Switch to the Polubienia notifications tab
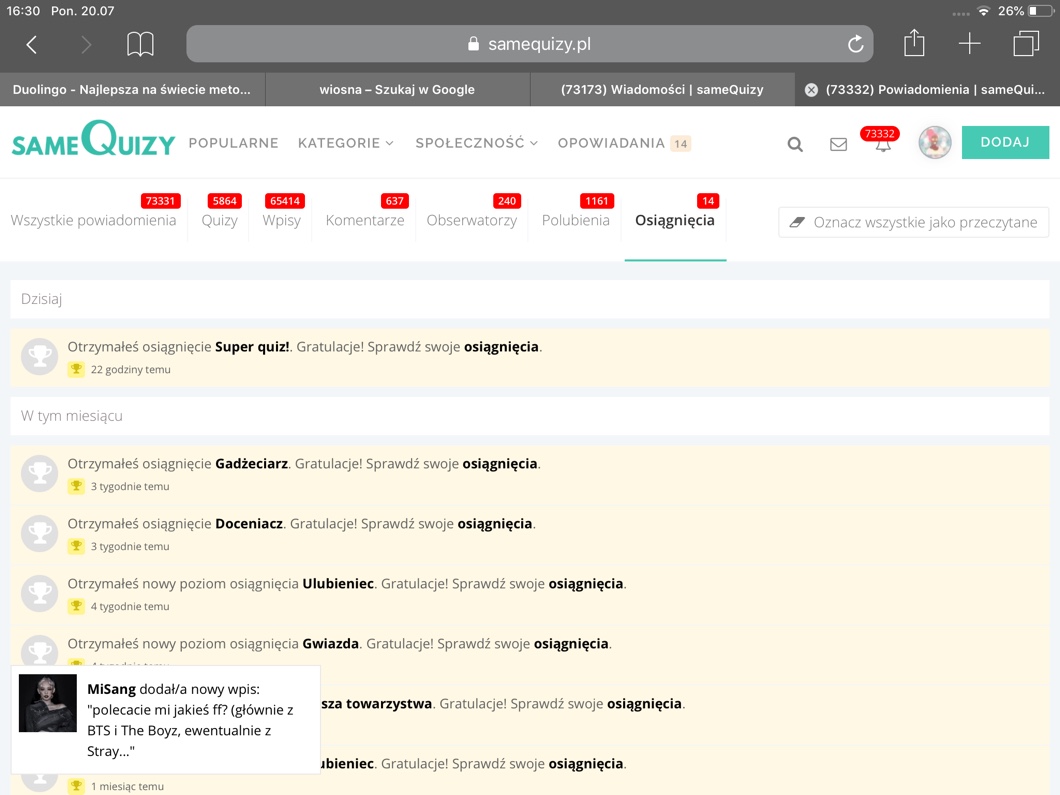This screenshot has width=1060, height=795. [x=575, y=220]
